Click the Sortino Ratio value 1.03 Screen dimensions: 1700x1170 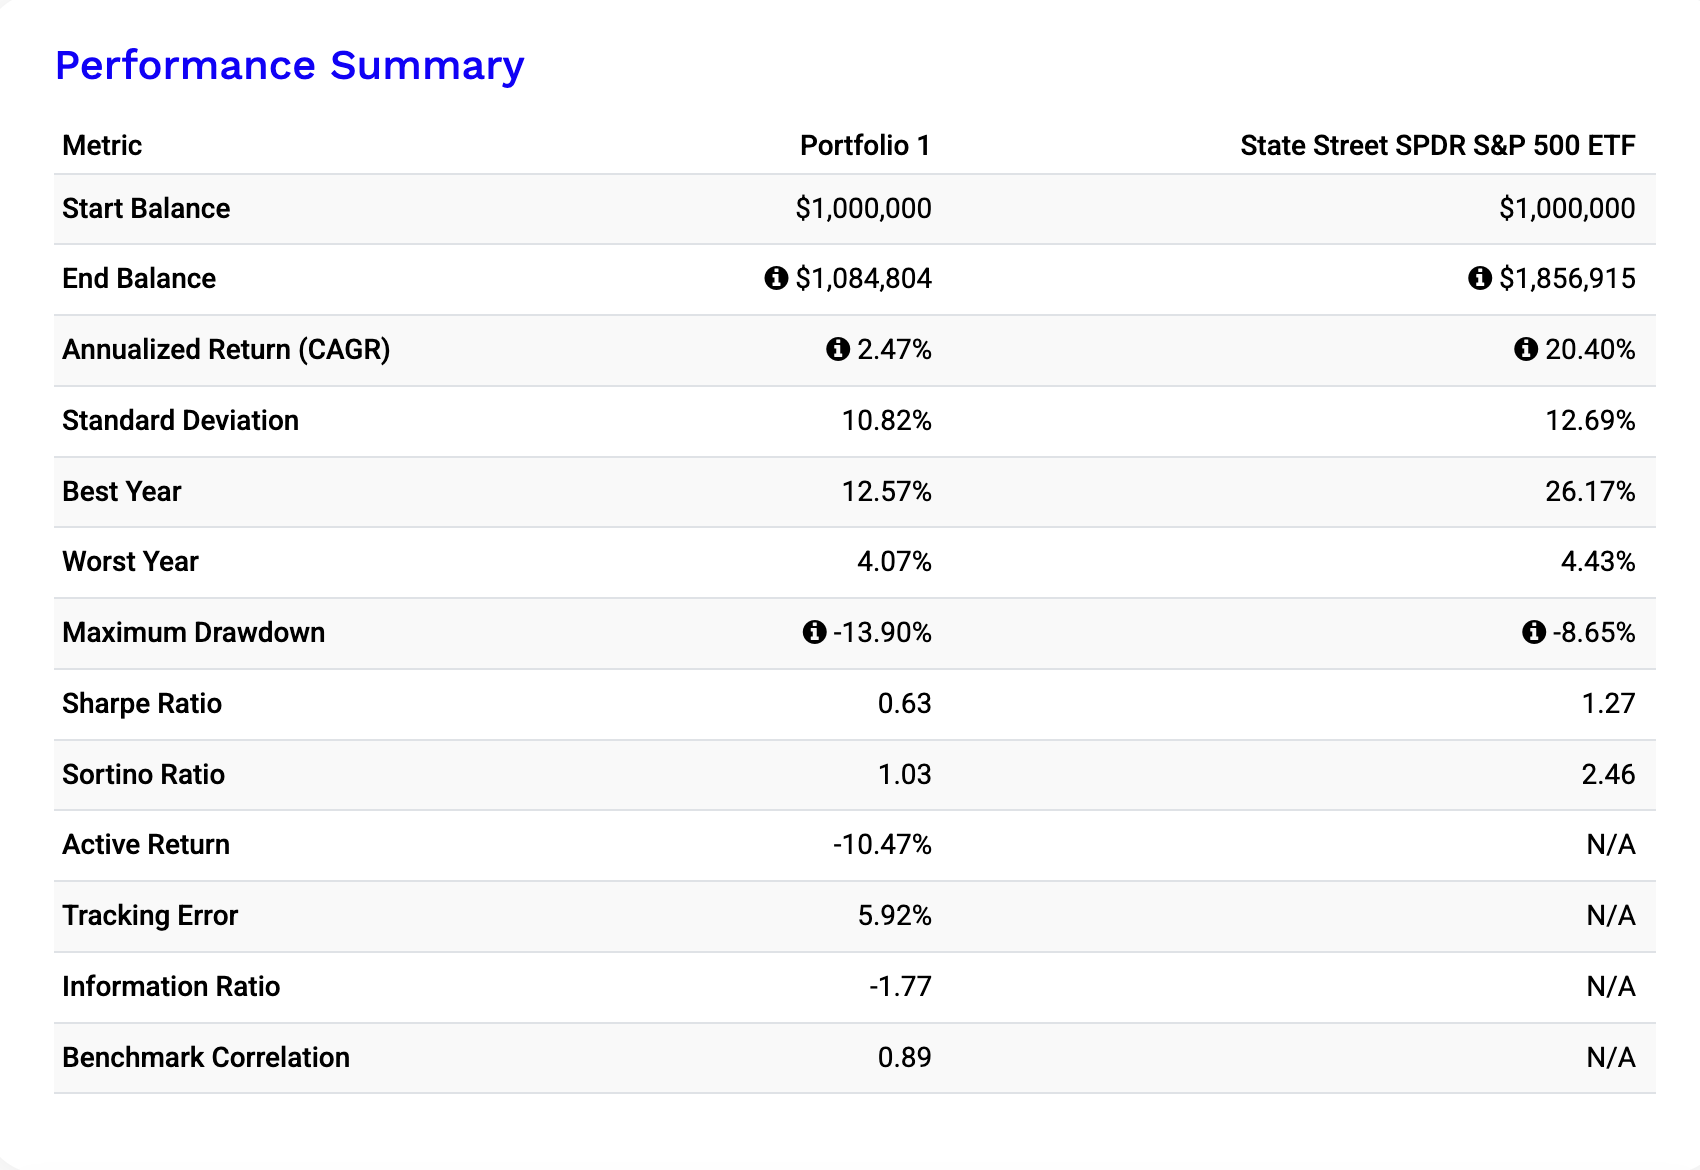[x=905, y=775]
